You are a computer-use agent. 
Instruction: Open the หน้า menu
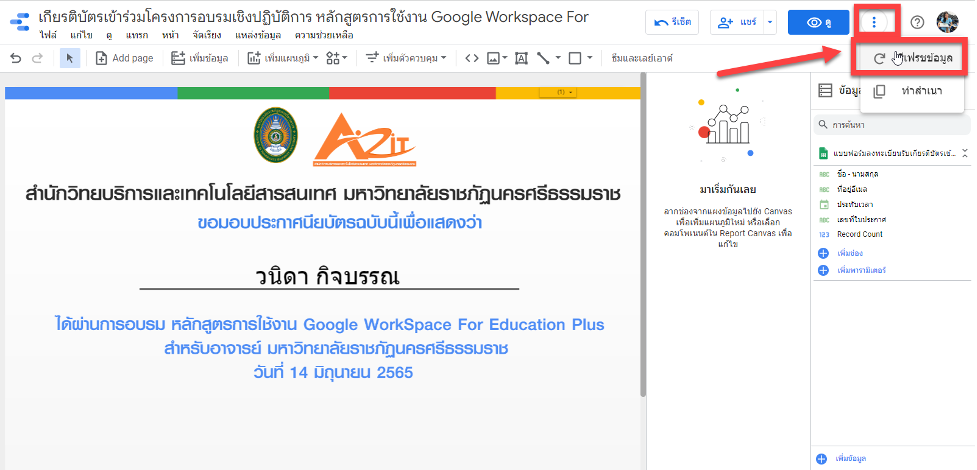[171, 35]
